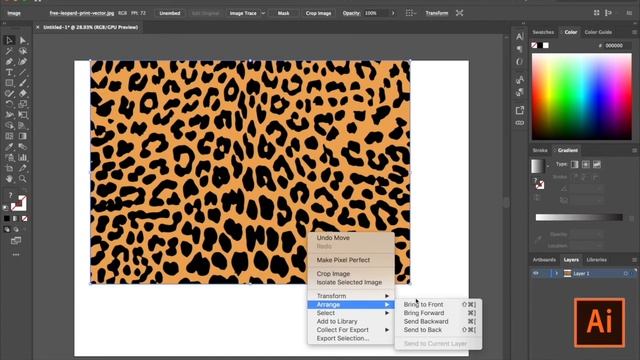Switch to the Stroke tab
The height and width of the screenshot is (360, 640).
(540, 151)
